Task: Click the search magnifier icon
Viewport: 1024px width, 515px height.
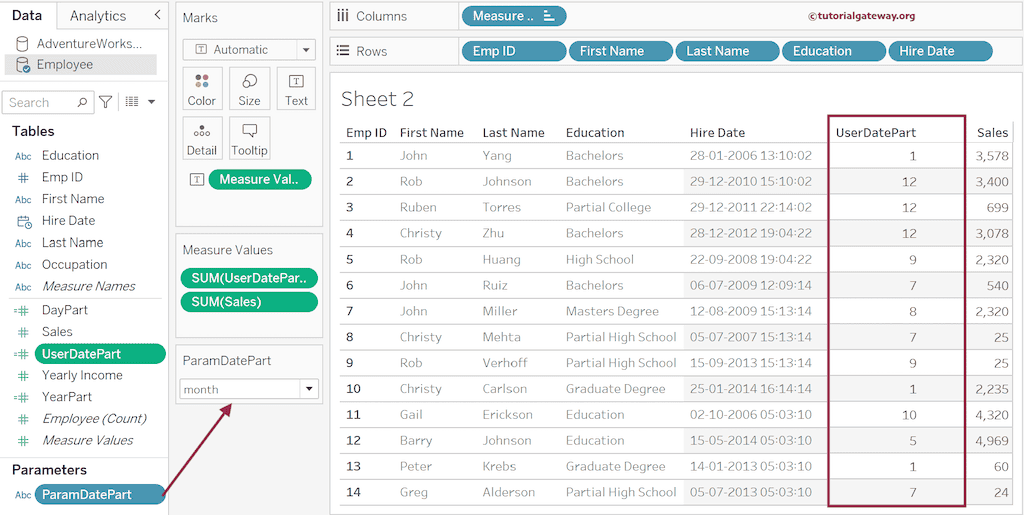Action: 81,102
